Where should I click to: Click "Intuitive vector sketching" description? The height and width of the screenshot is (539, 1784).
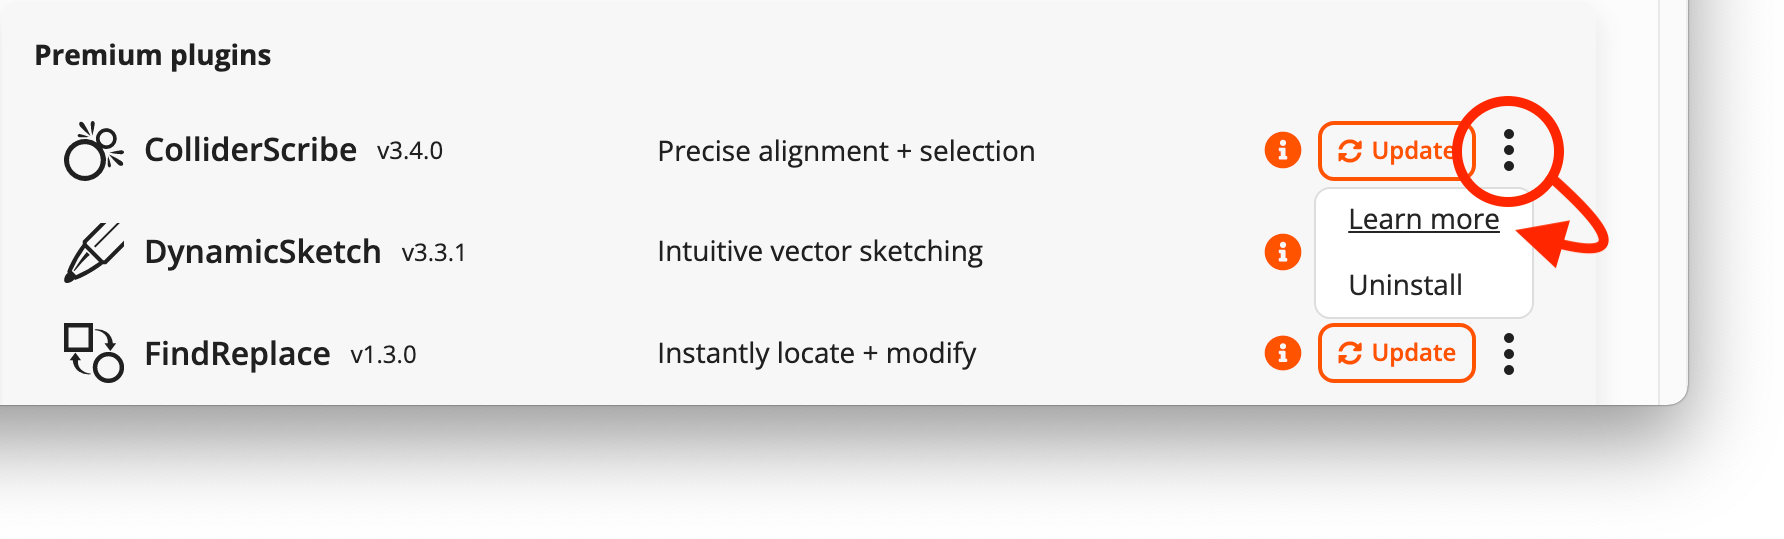coord(819,251)
